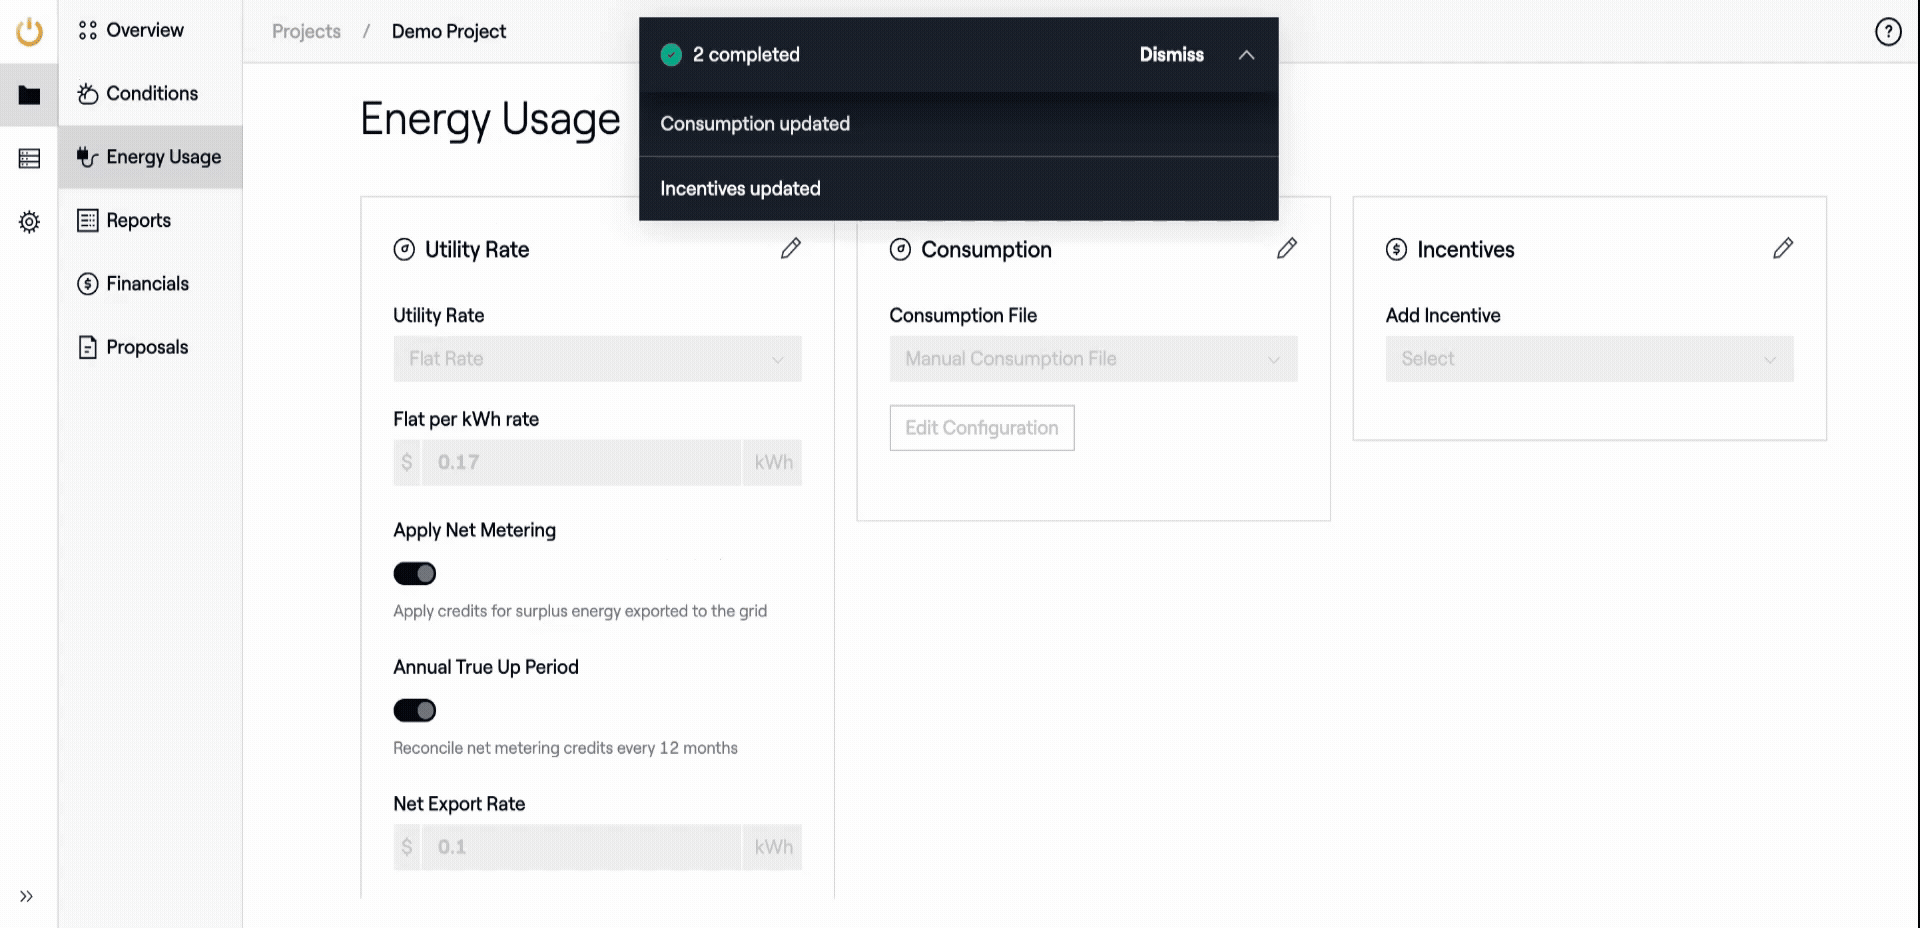Click the Incentives edit pencil icon
The height and width of the screenshot is (928, 1920).
tap(1782, 249)
